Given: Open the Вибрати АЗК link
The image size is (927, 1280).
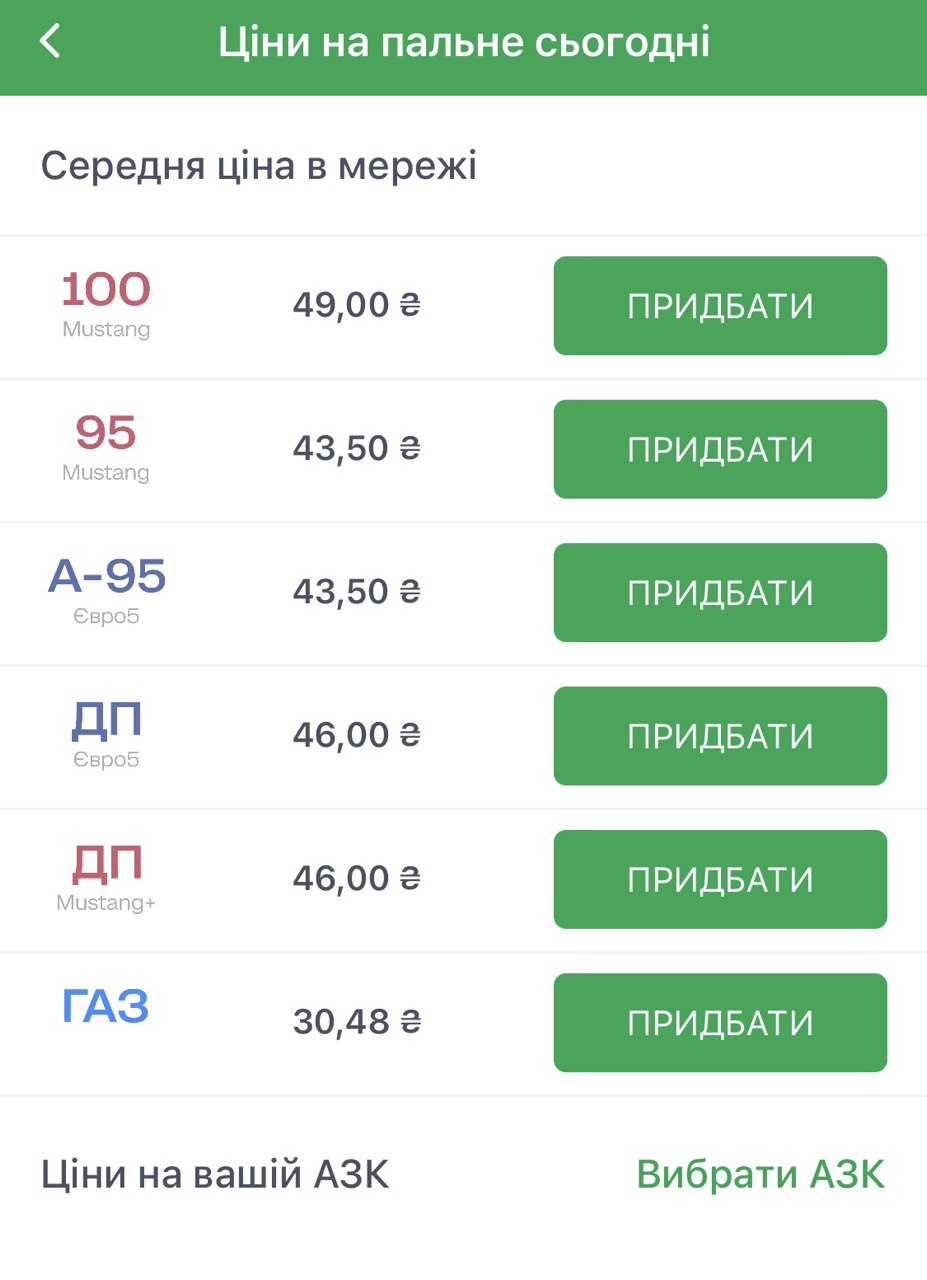Looking at the screenshot, I should point(760,1175).
